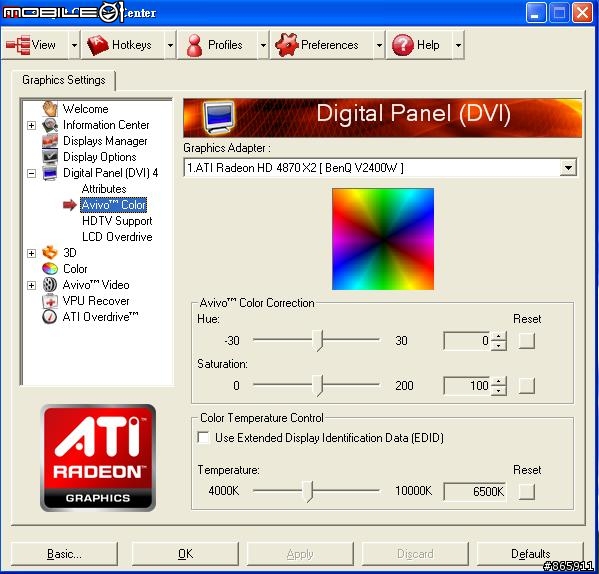Collapse the Digital Panel (DVI) 4 node
The image size is (599, 574).
(x=32, y=173)
